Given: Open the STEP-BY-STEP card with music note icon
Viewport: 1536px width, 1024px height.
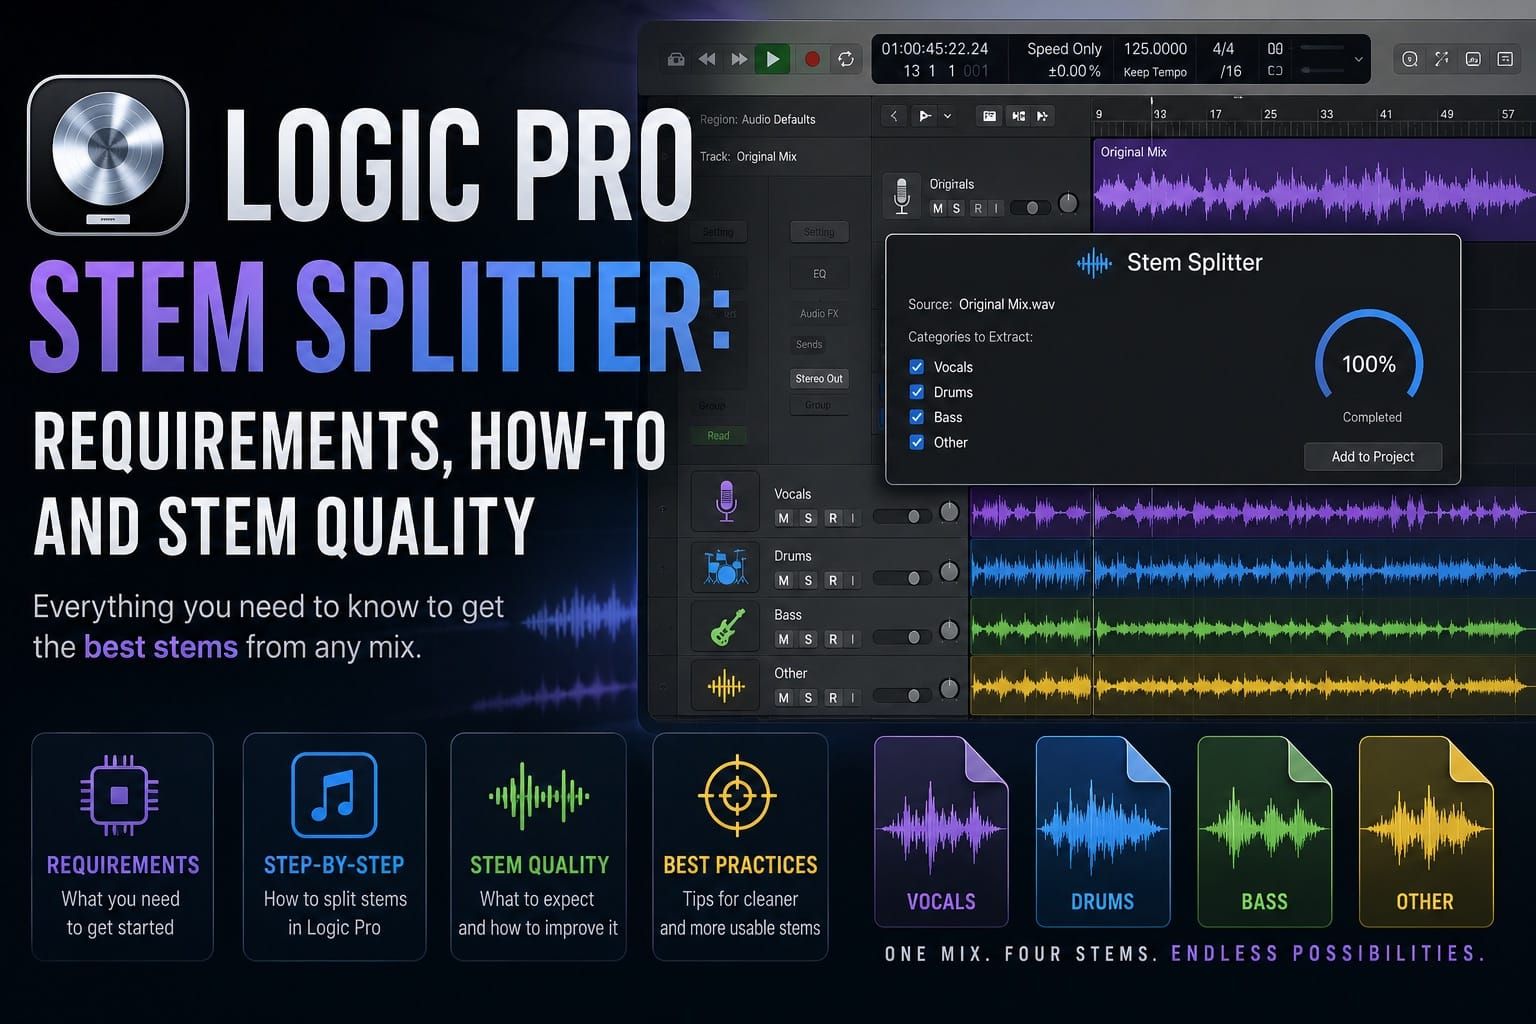Looking at the screenshot, I should pyautogui.click(x=335, y=847).
